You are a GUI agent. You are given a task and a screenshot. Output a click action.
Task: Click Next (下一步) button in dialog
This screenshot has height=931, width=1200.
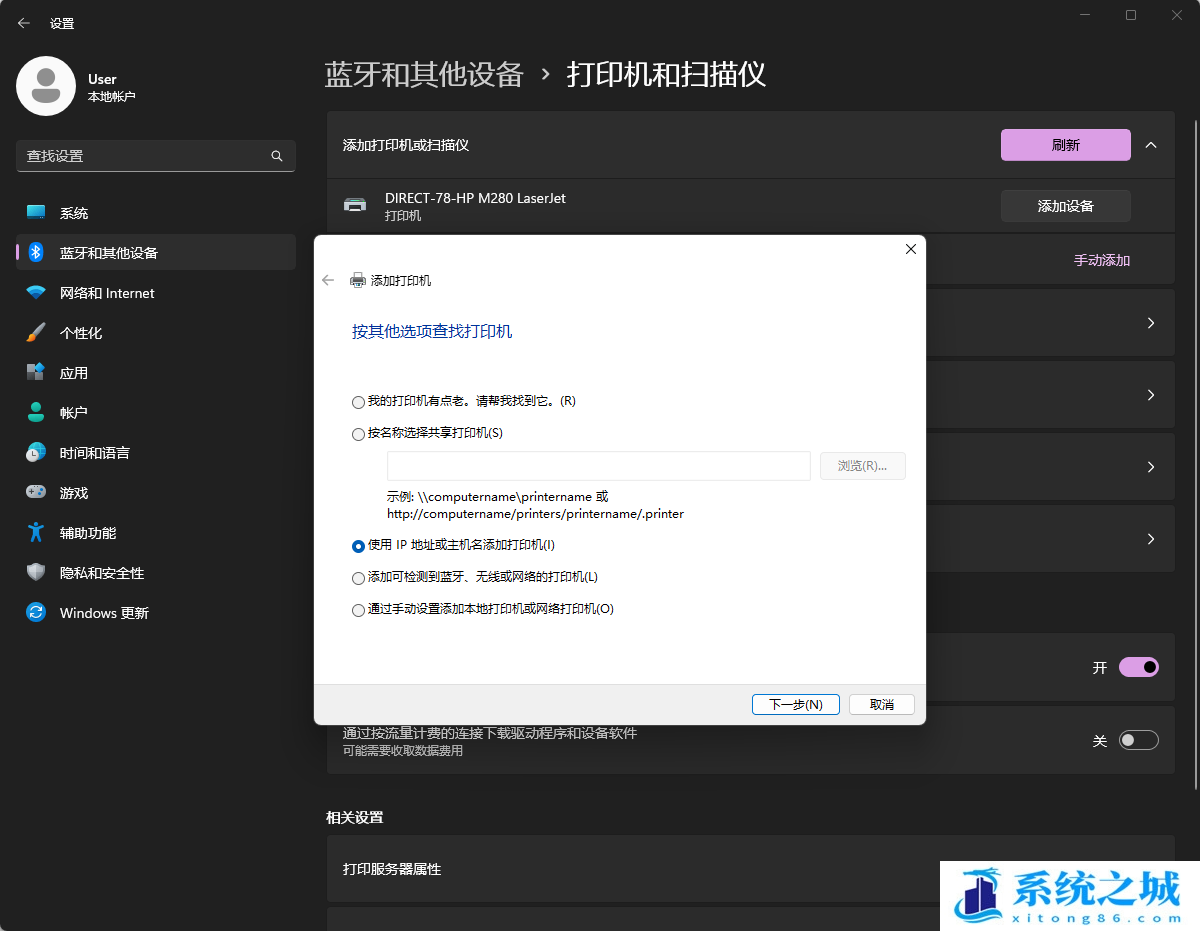tap(796, 704)
